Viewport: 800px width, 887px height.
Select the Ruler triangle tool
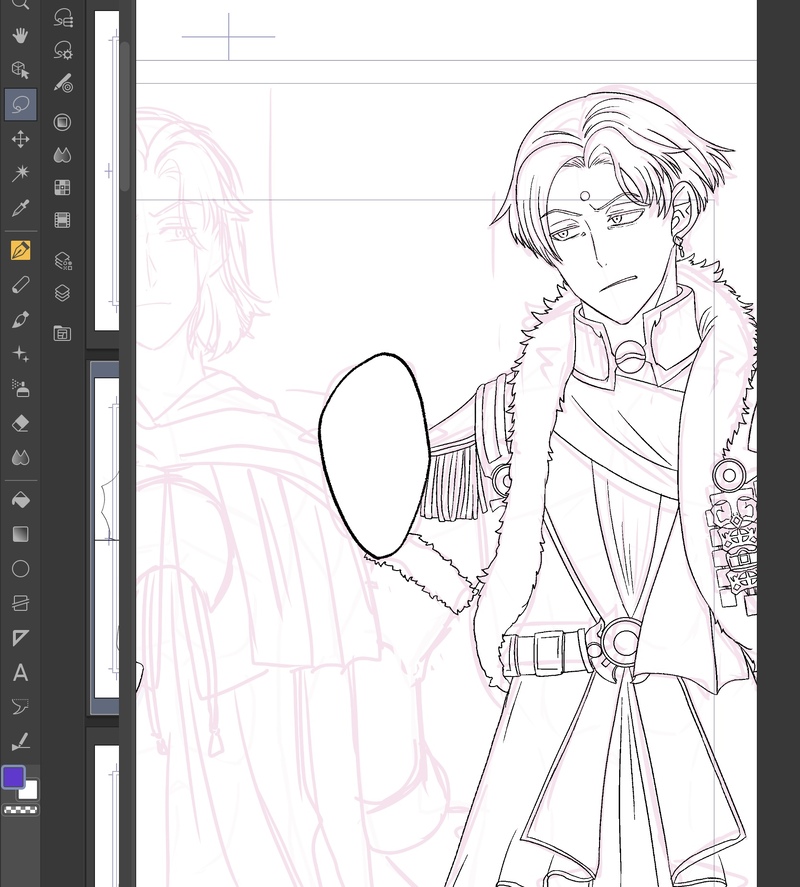tap(20, 638)
